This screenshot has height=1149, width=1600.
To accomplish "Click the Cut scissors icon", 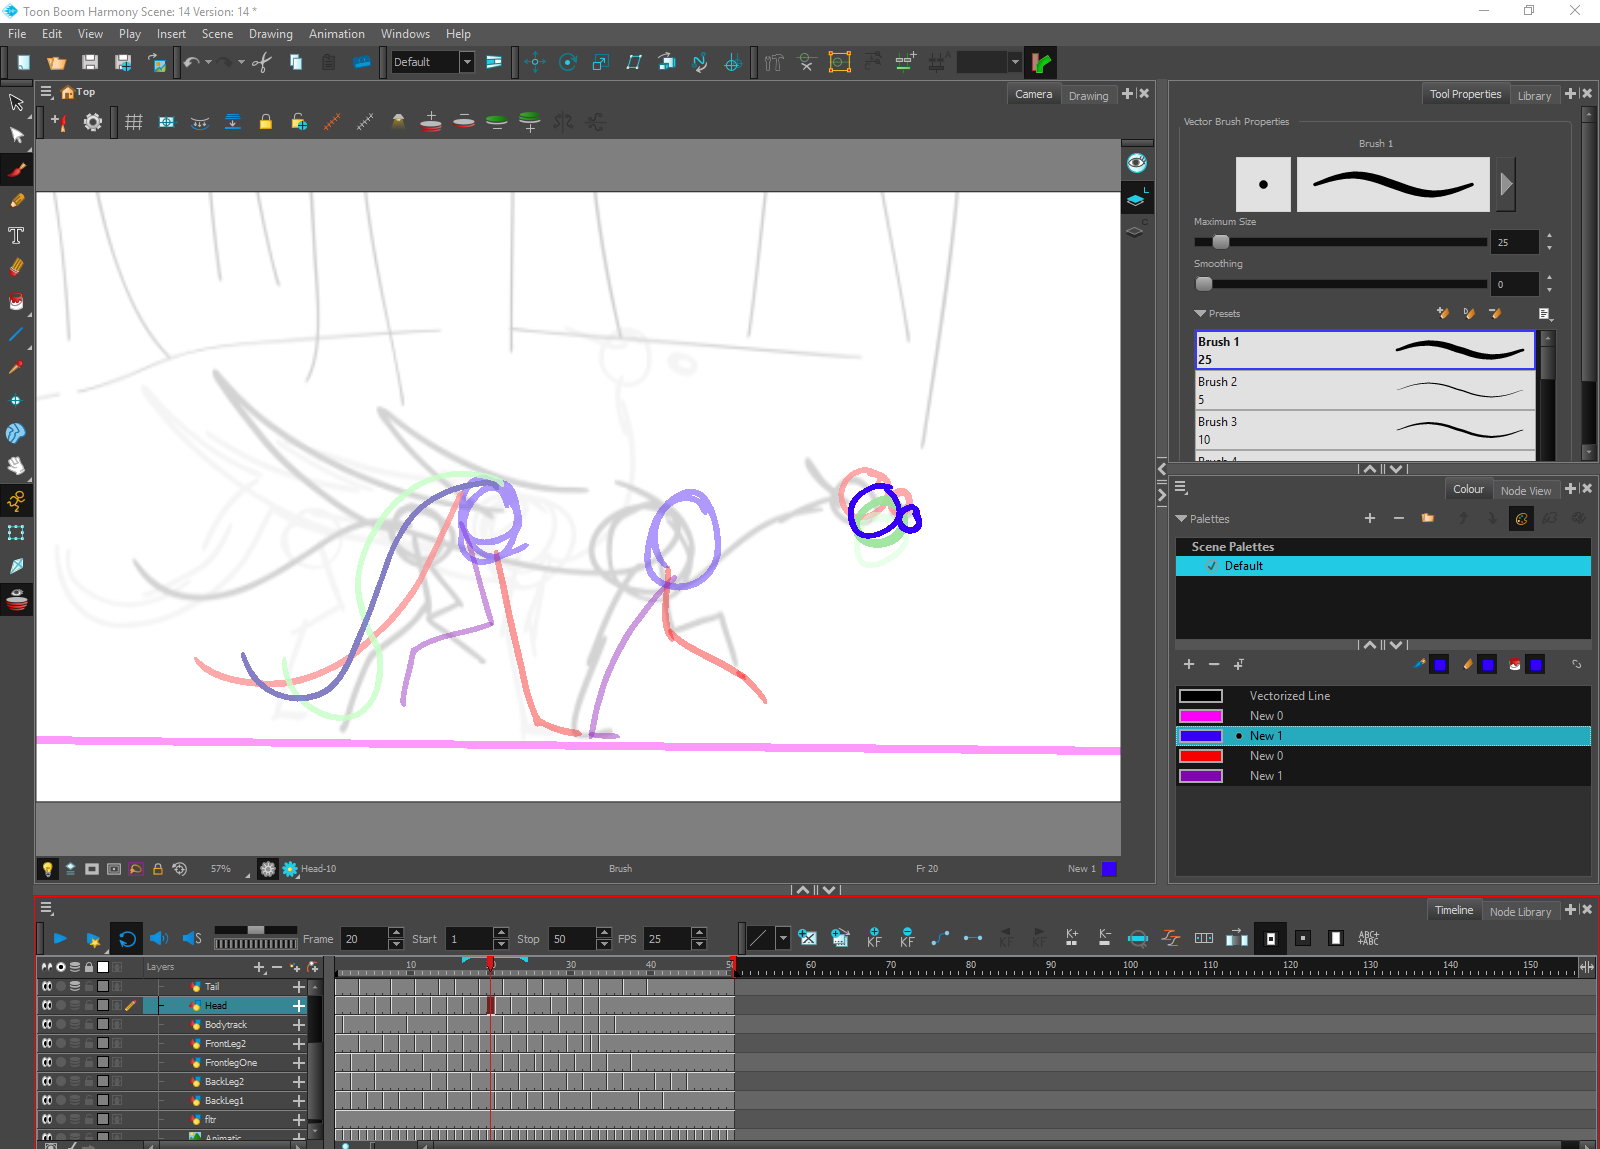I will 262,62.
